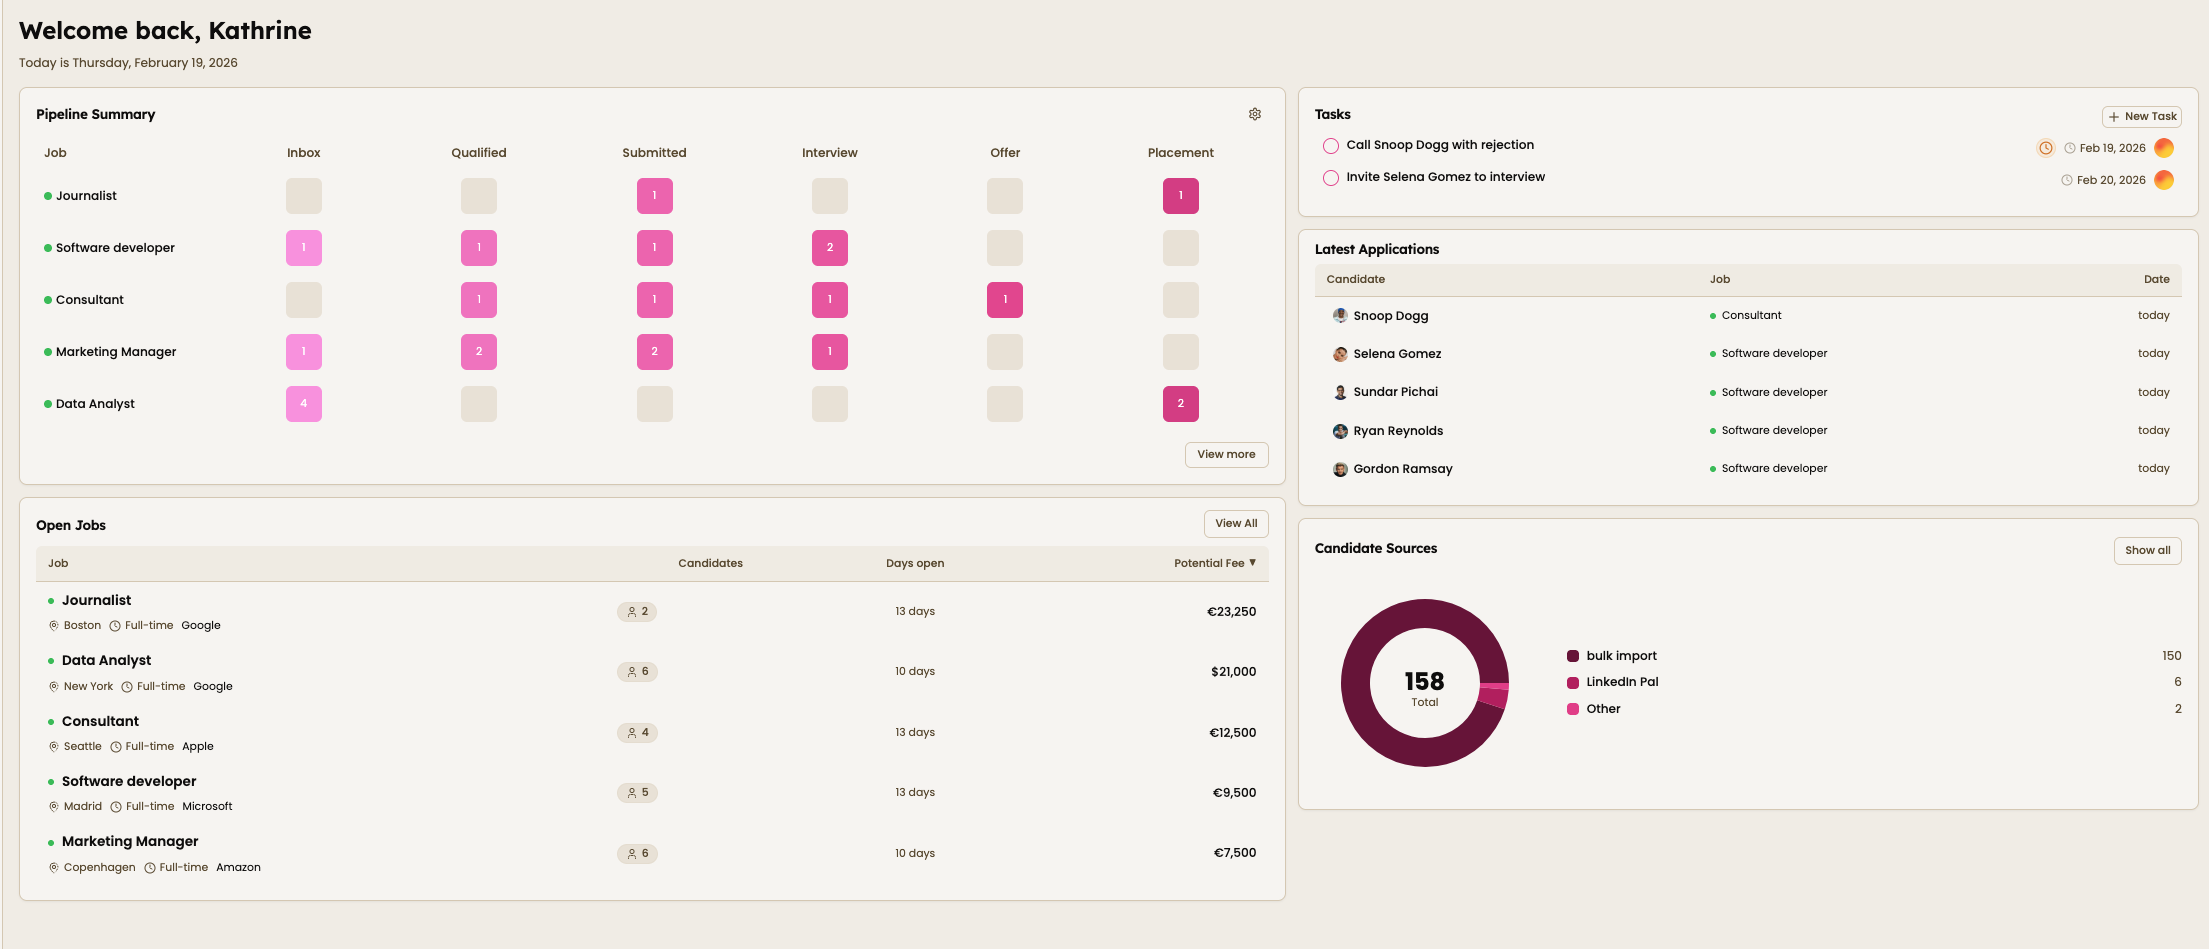The image size is (2209, 949).
Task: Click Sundar Pichai's profile avatar
Action: 1340,392
